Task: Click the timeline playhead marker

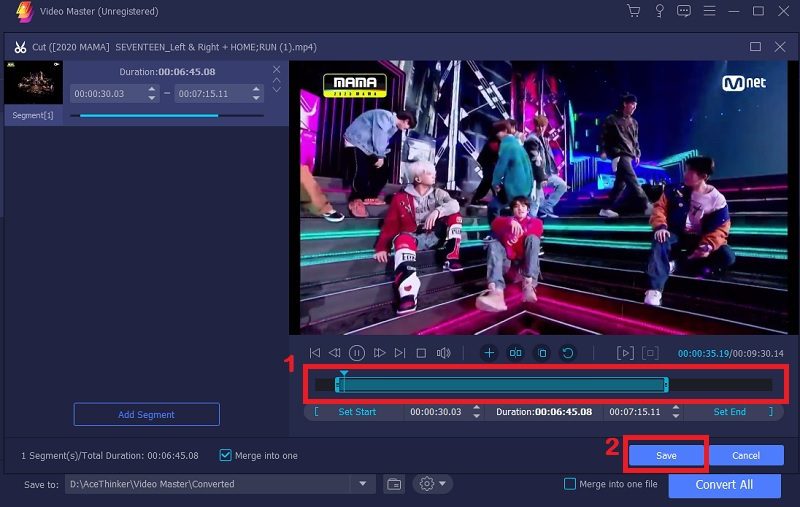Action: point(344,374)
